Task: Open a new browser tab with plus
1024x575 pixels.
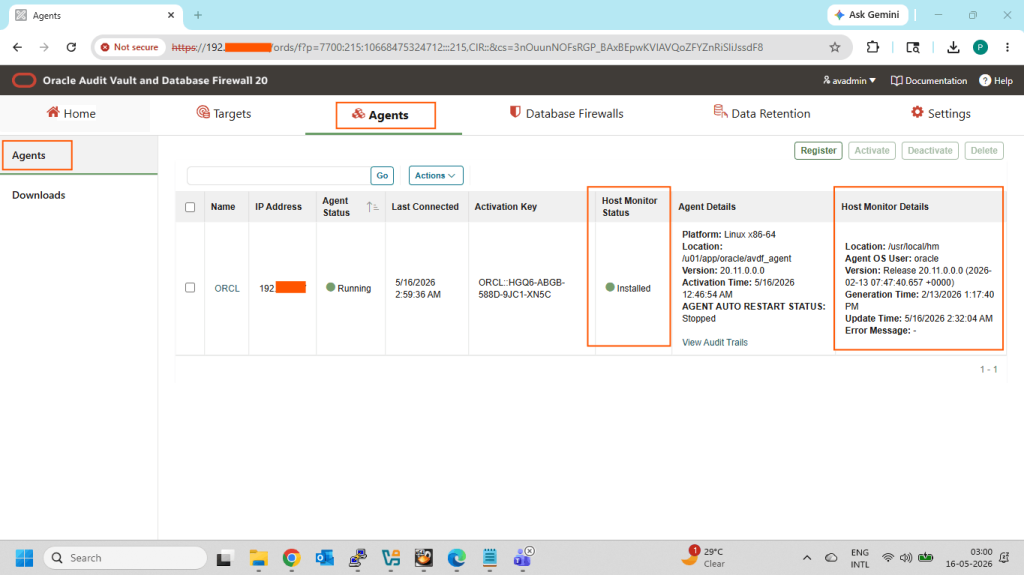Action: click(x=198, y=15)
